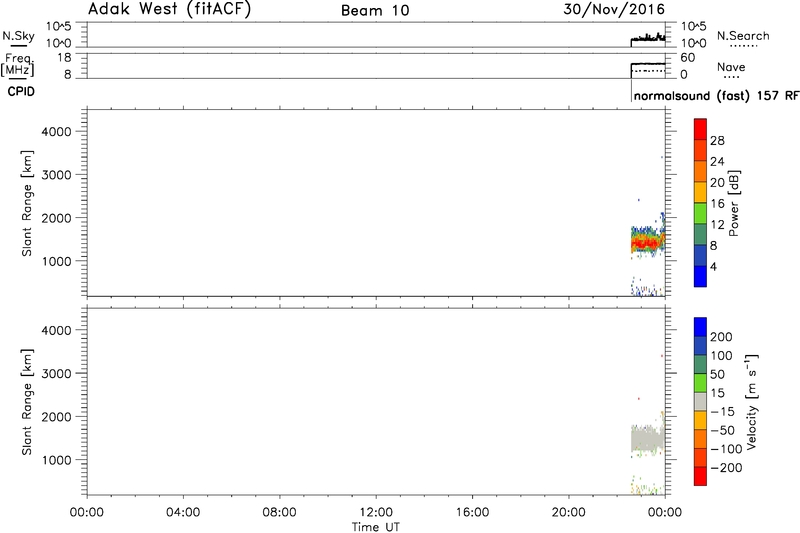
Task: Click the date '30/Nov/2016'
Action: point(614,9)
